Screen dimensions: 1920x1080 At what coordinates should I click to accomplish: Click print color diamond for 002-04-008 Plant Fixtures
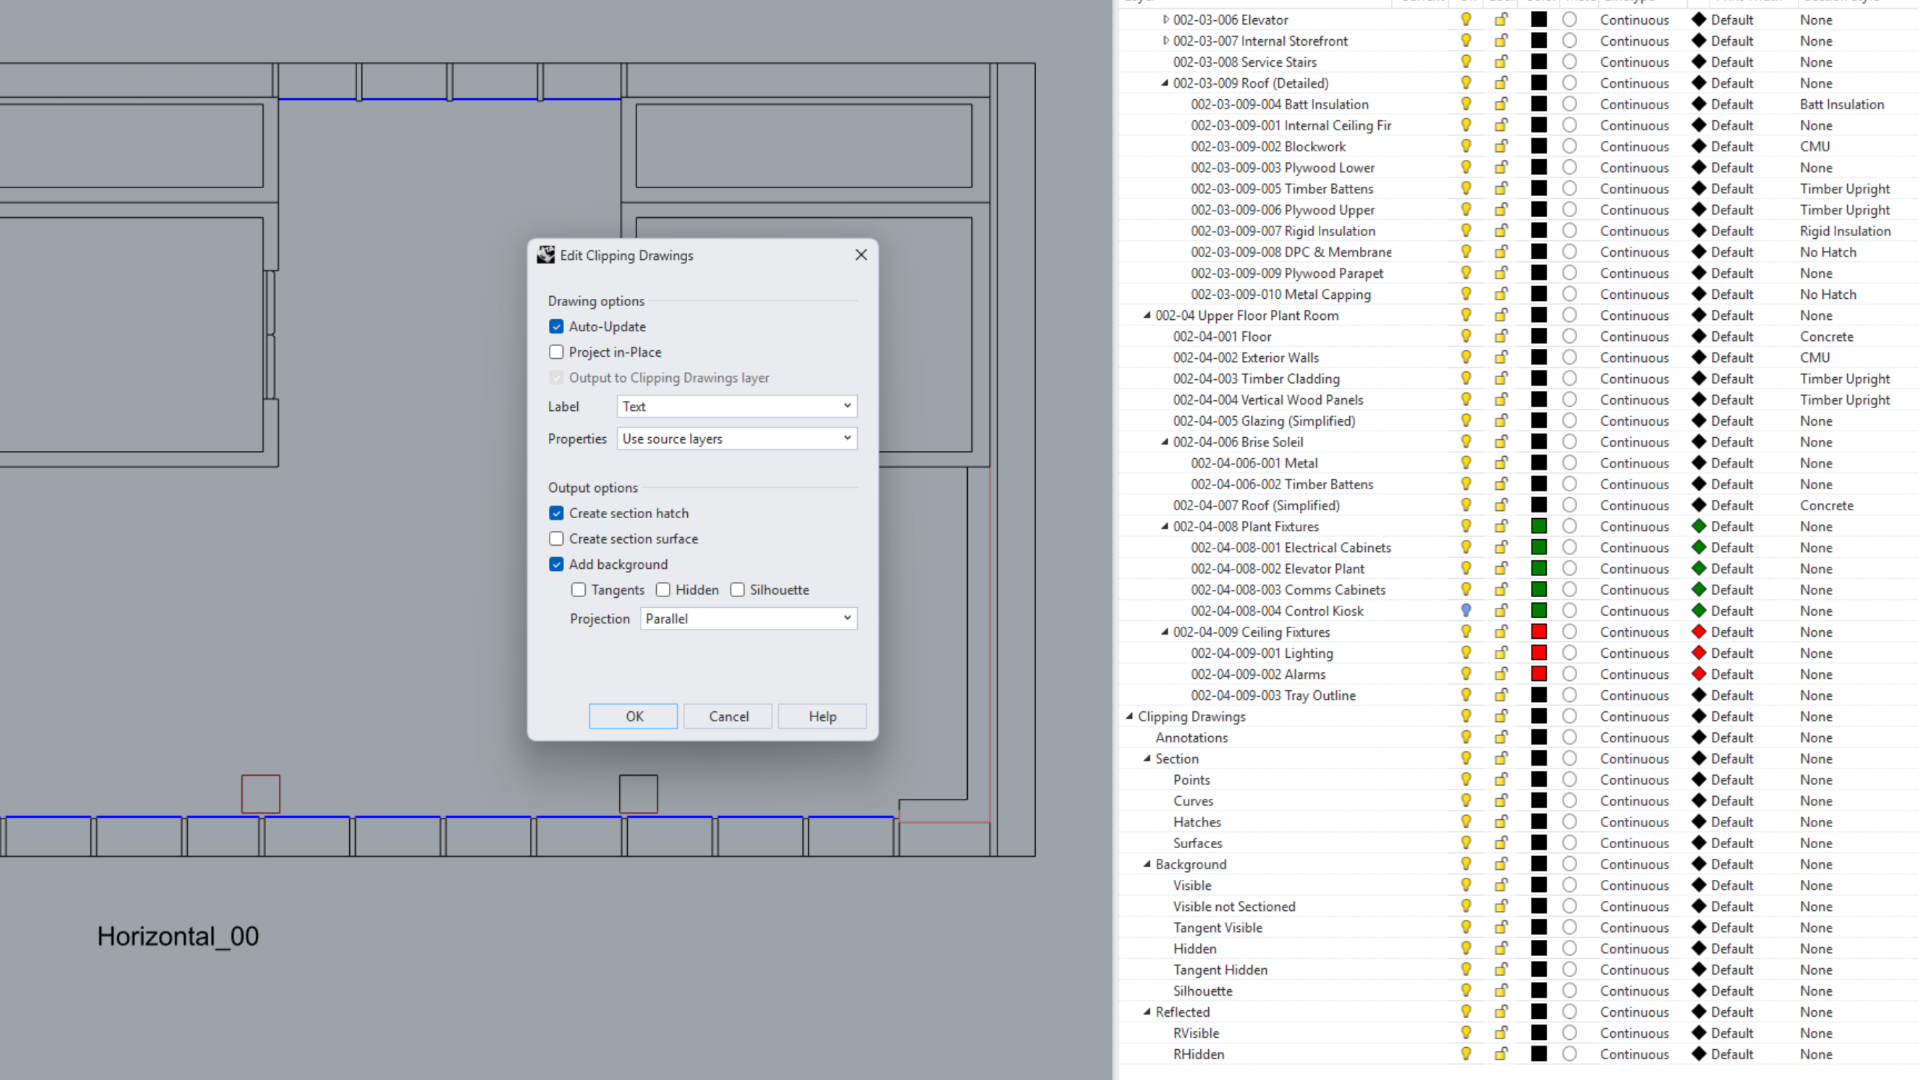1698,527
